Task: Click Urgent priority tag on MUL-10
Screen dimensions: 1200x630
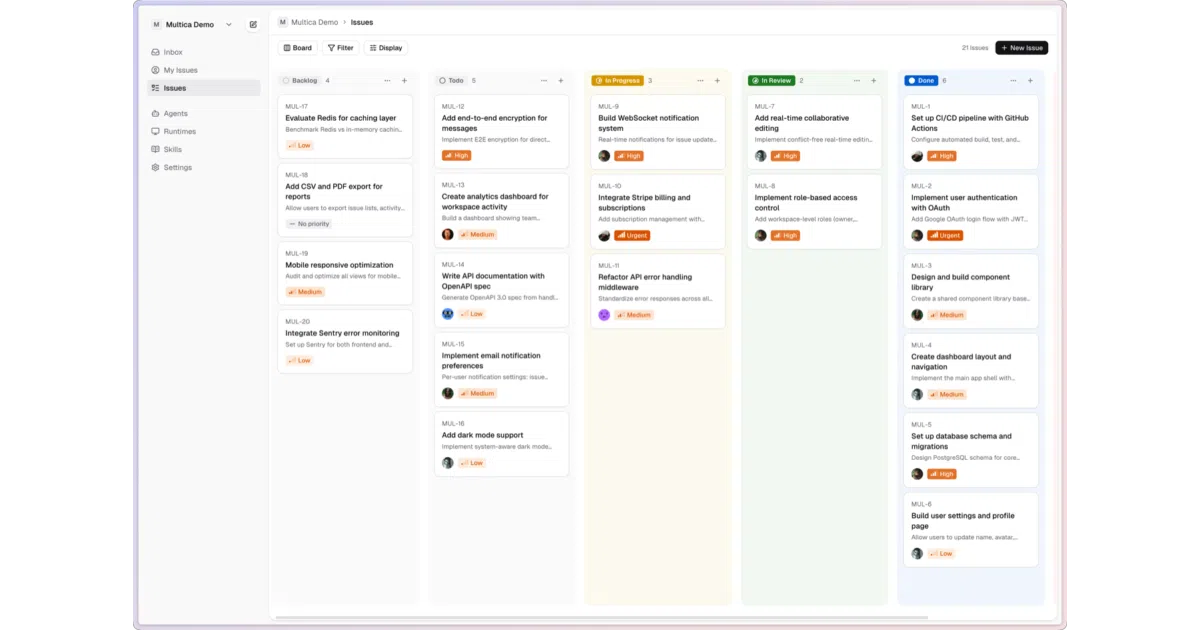Action: coord(632,235)
